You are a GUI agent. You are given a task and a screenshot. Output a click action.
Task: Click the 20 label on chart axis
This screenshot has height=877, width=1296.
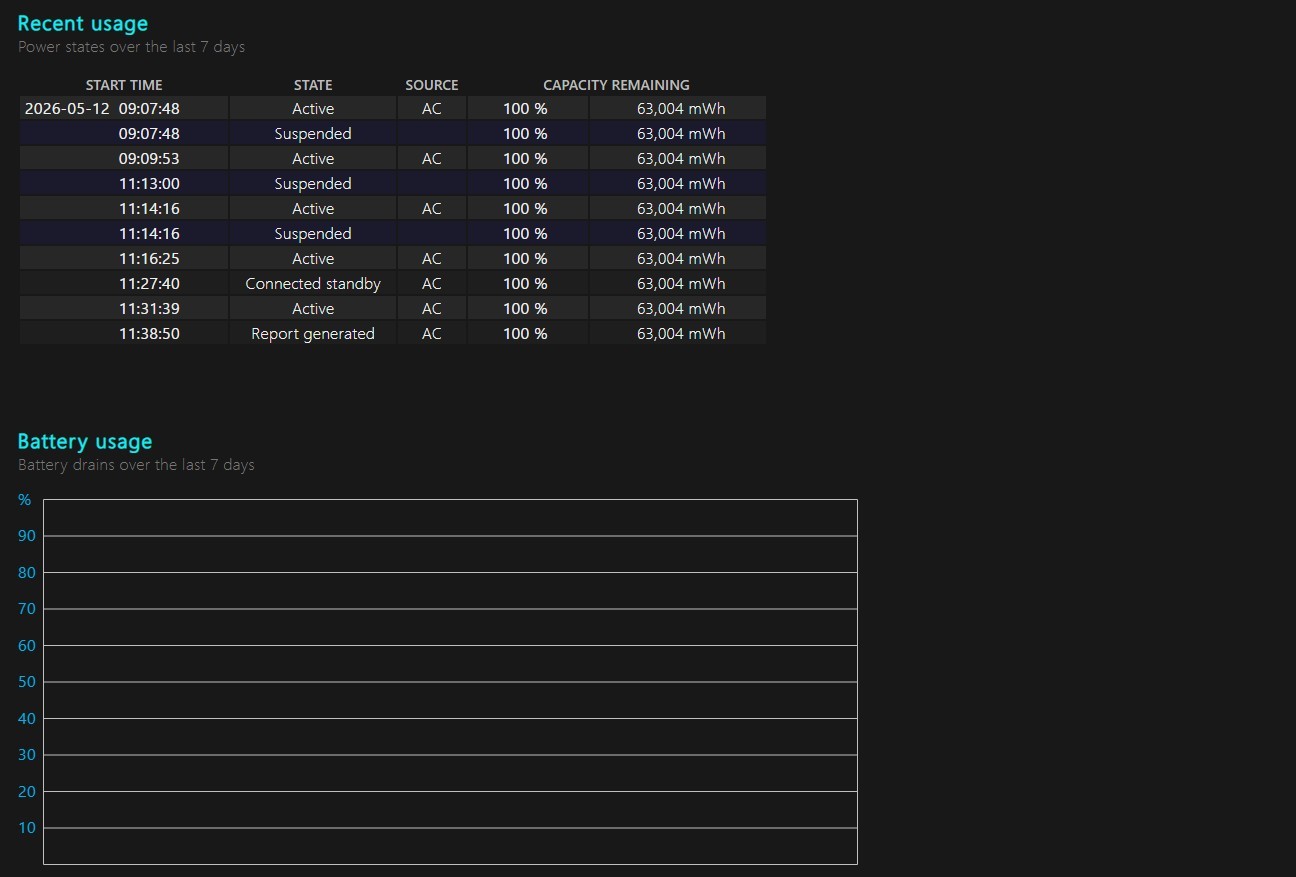27,792
